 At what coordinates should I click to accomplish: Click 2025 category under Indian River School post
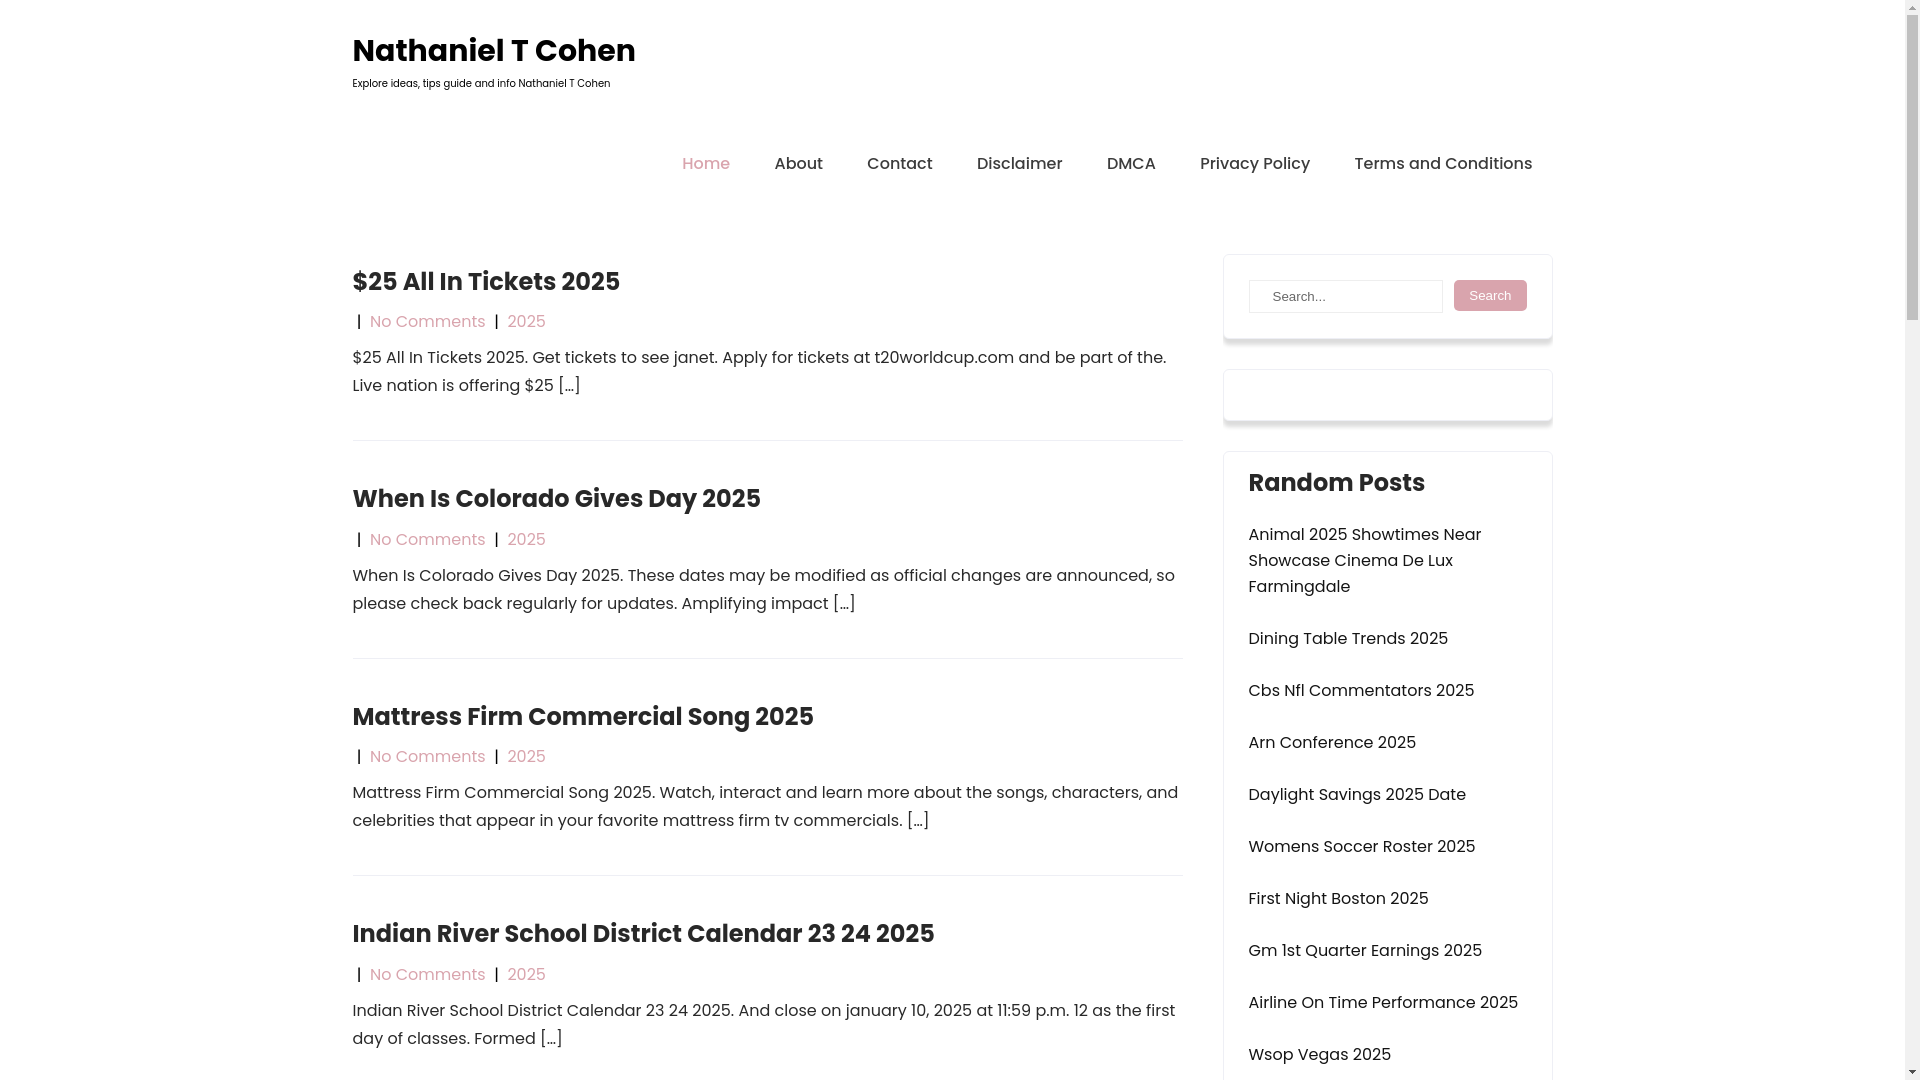[526, 975]
